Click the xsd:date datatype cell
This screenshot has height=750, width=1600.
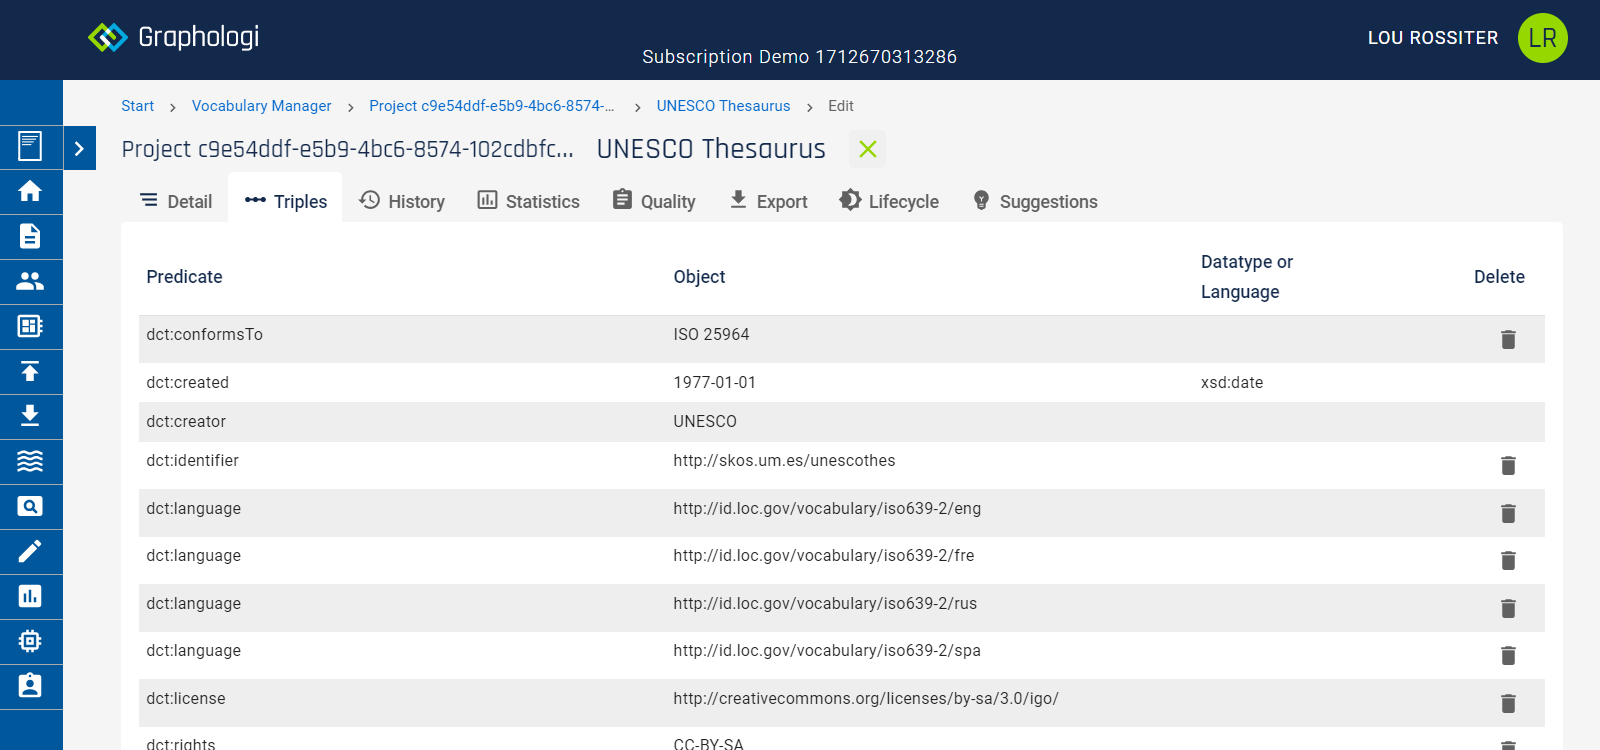(1231, 382)
